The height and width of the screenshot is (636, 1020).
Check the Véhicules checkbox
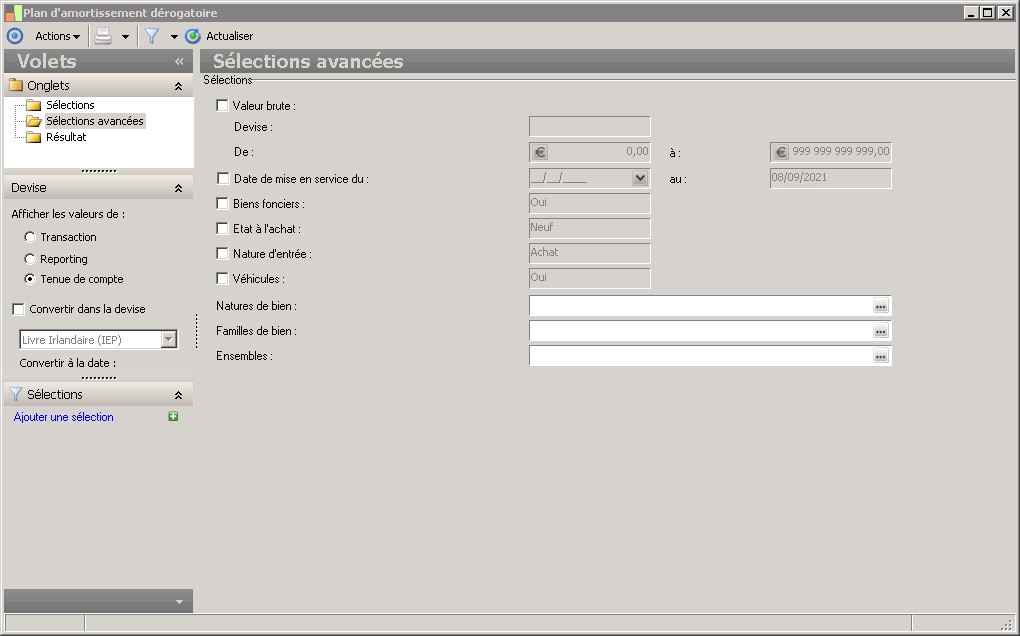222,278
